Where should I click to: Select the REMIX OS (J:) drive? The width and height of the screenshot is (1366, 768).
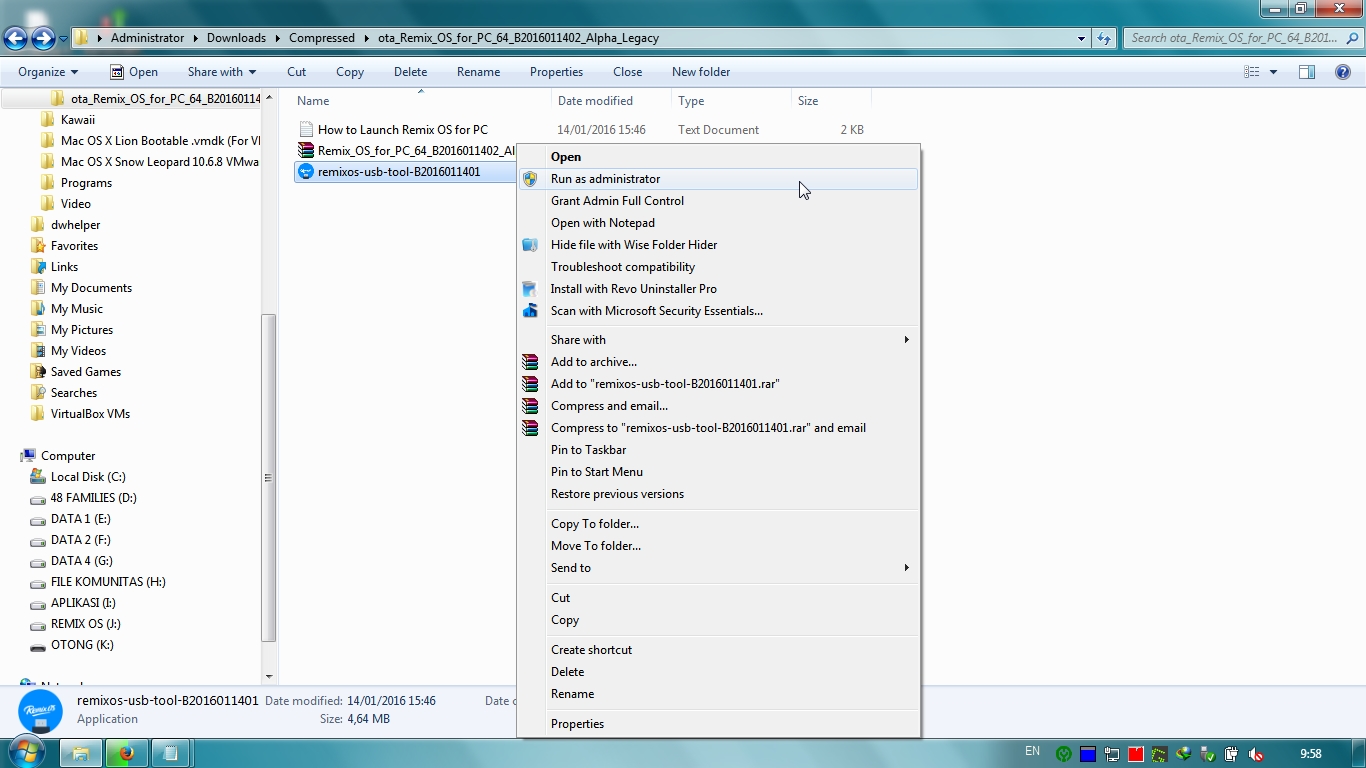tap(85, 624)
